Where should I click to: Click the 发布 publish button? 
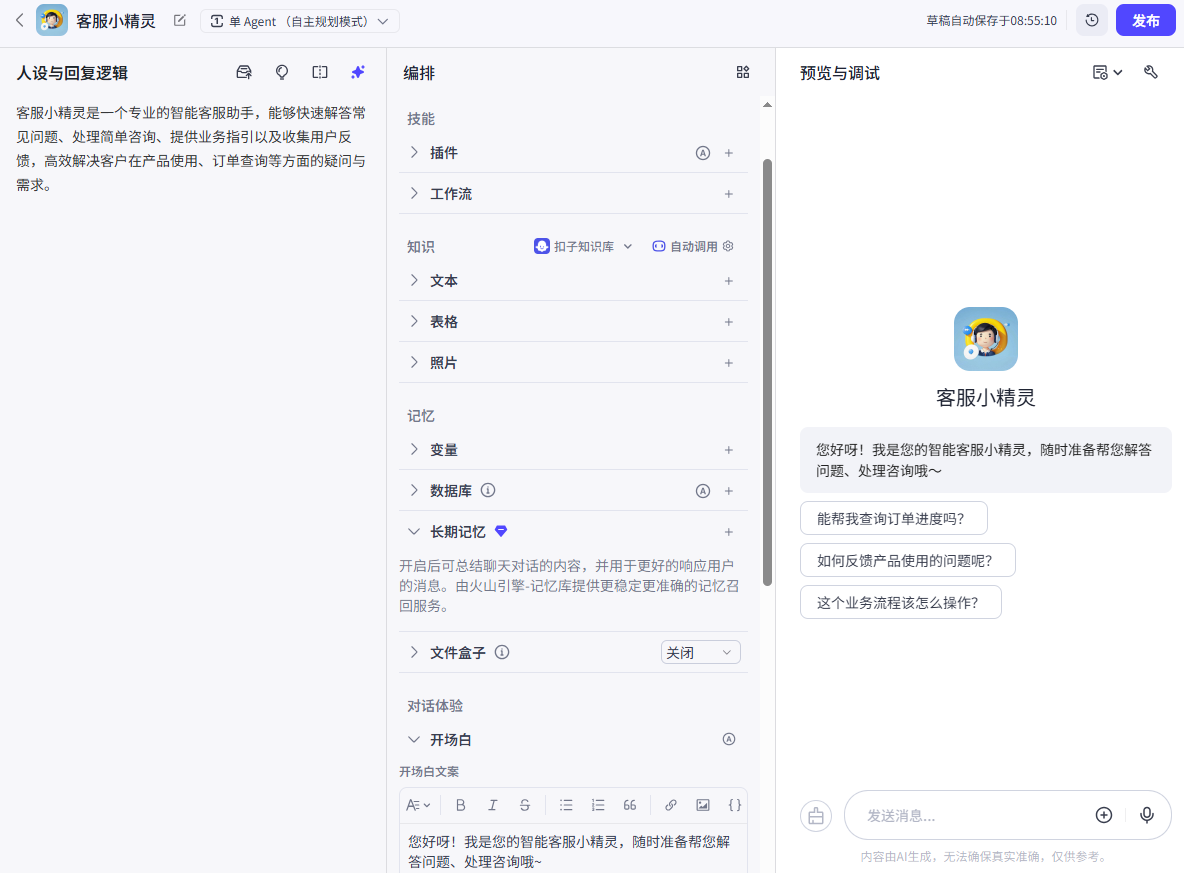(1145, 20)
